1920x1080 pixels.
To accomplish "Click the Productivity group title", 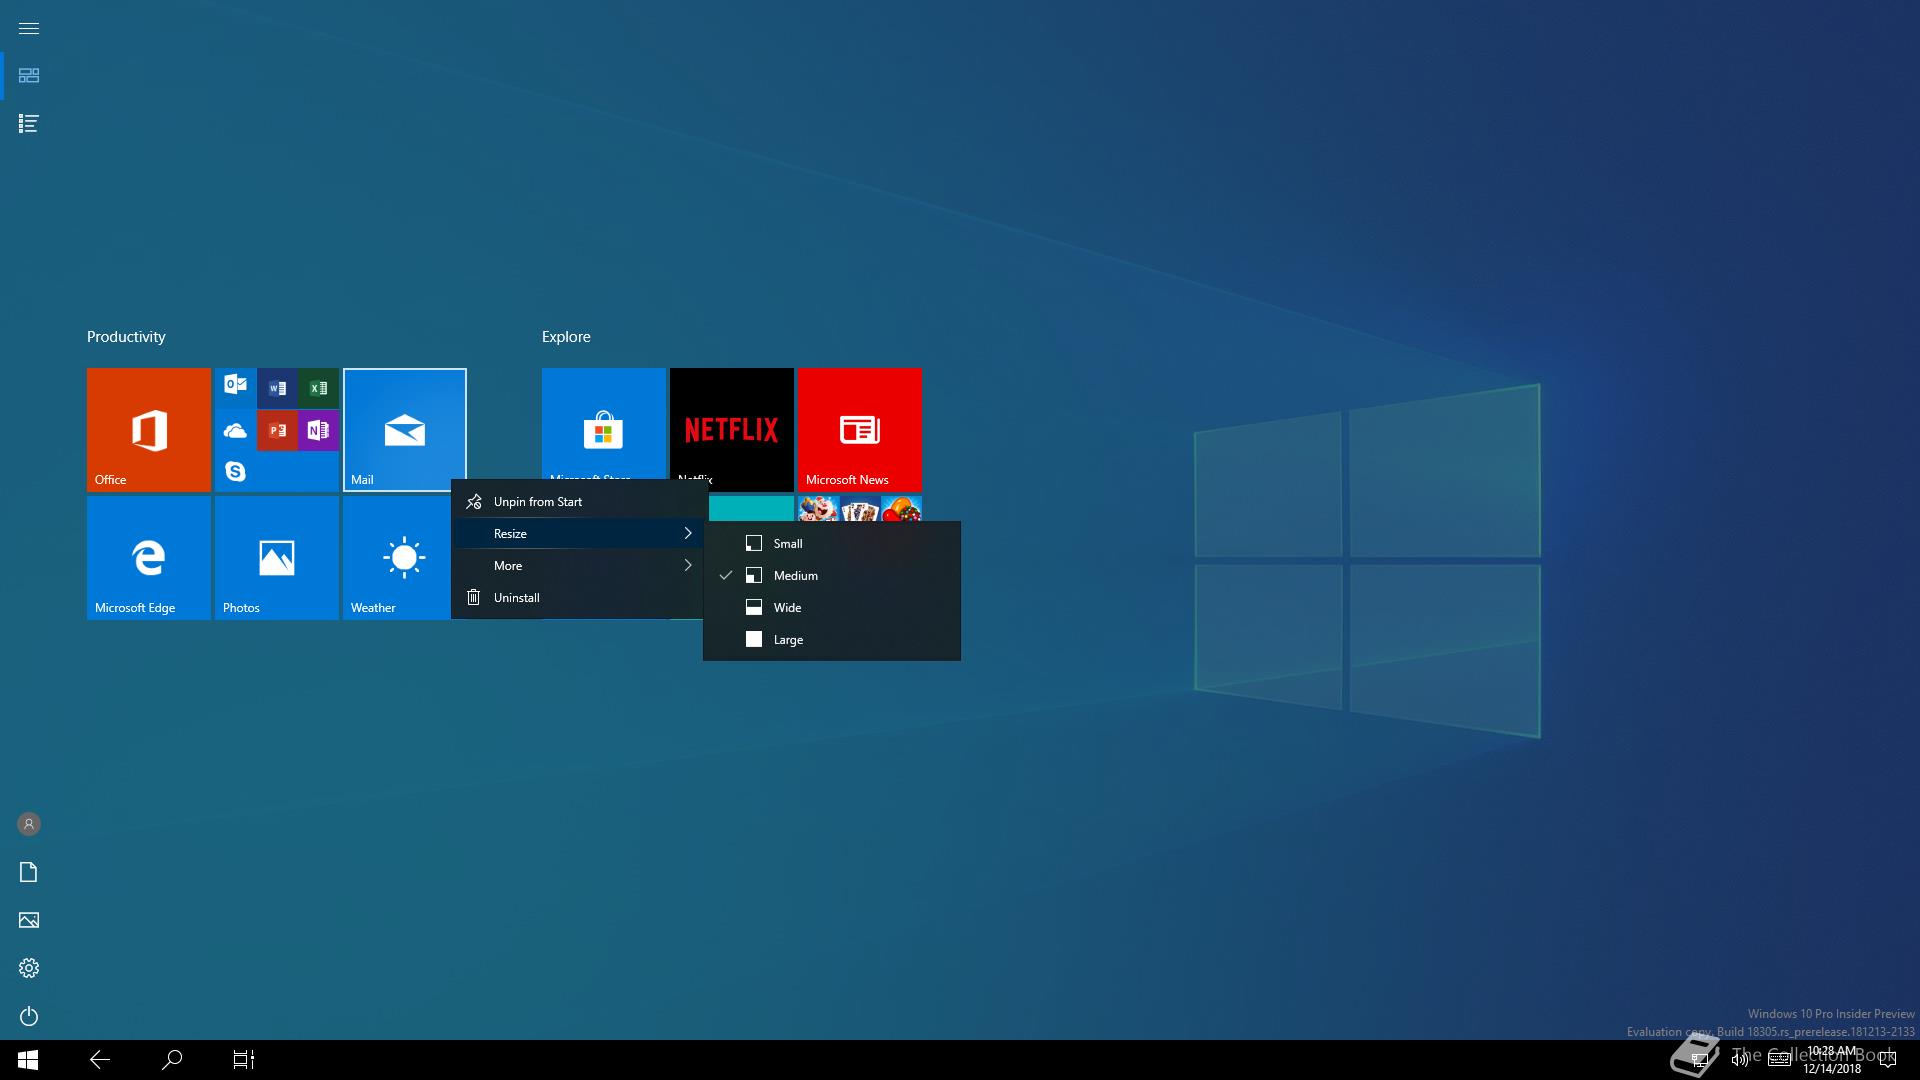I will pos(126,337).
